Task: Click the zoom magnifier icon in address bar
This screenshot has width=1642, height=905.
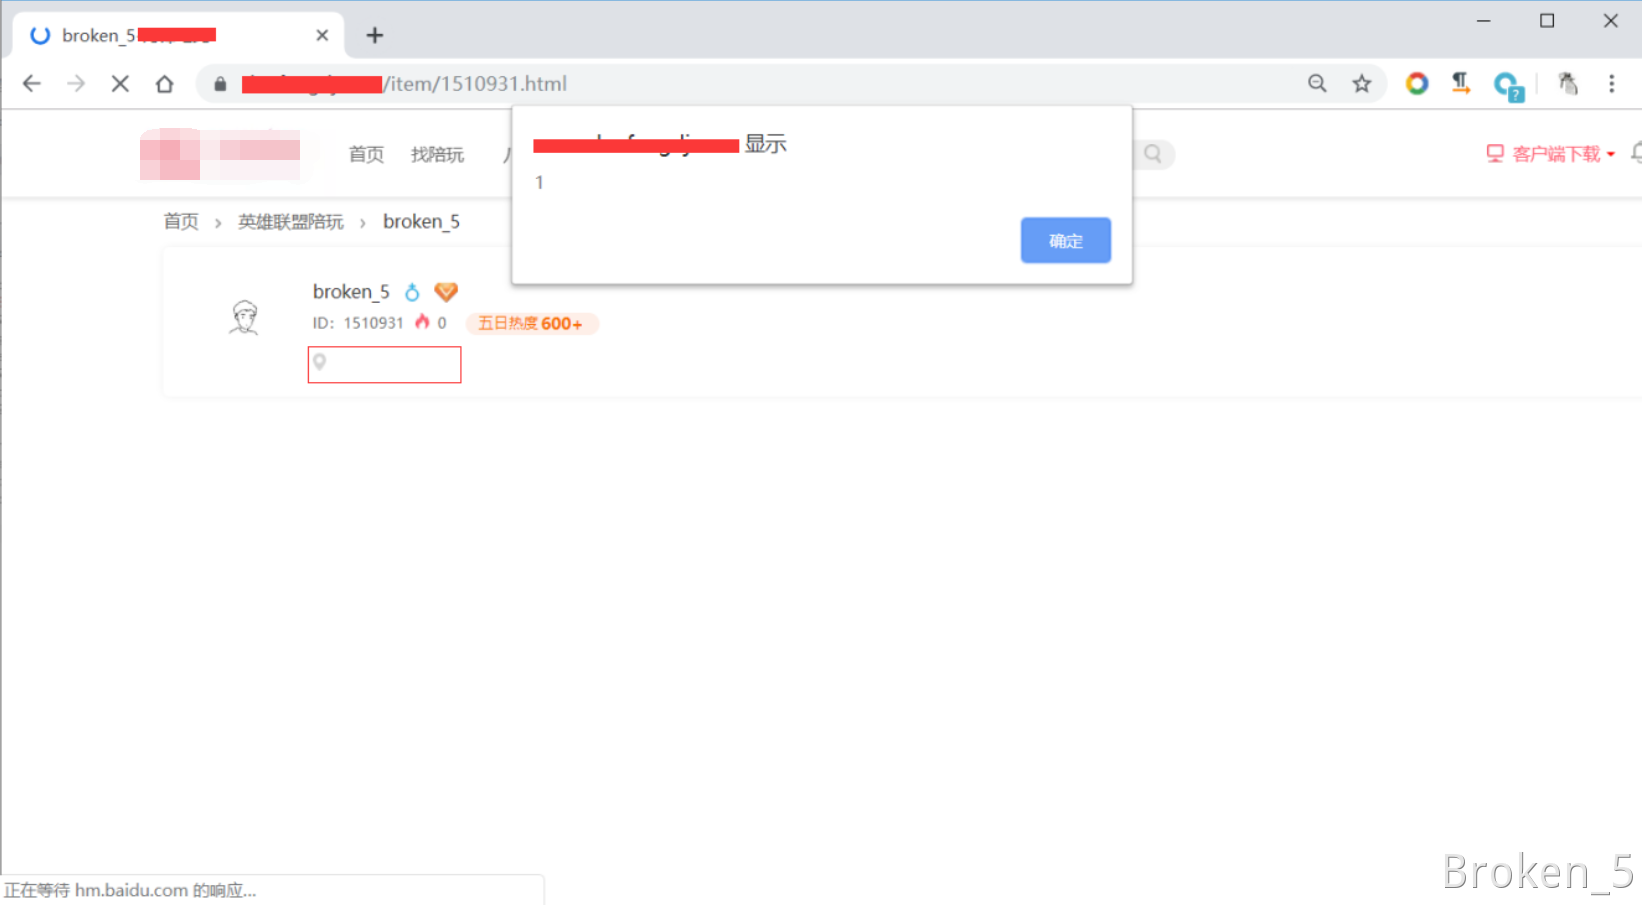Action: click(x=1317, y=84)
